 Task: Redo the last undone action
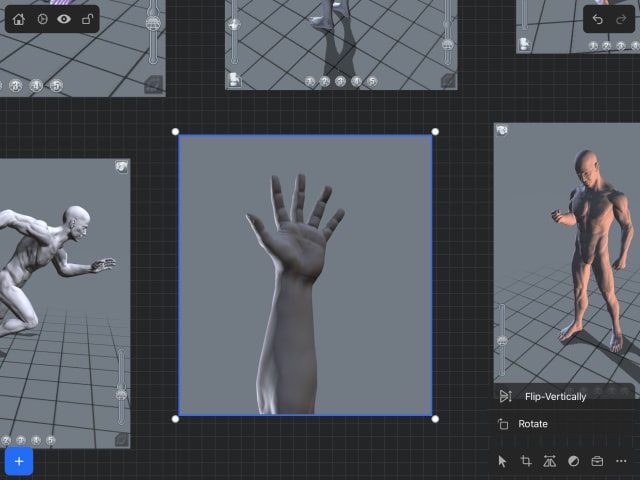pyautogui.click(x=621, y=19)
